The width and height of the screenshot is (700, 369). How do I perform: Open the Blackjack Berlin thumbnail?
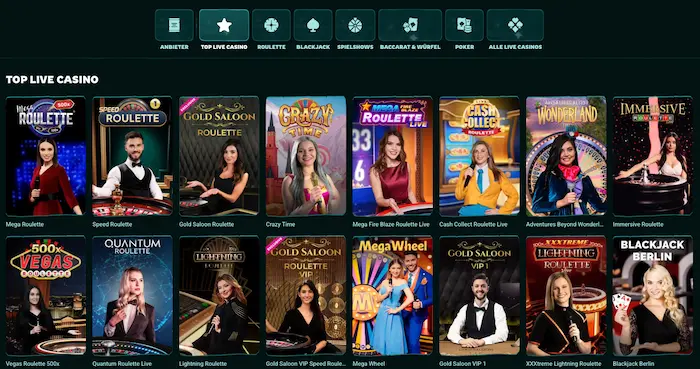click(653, 296)
